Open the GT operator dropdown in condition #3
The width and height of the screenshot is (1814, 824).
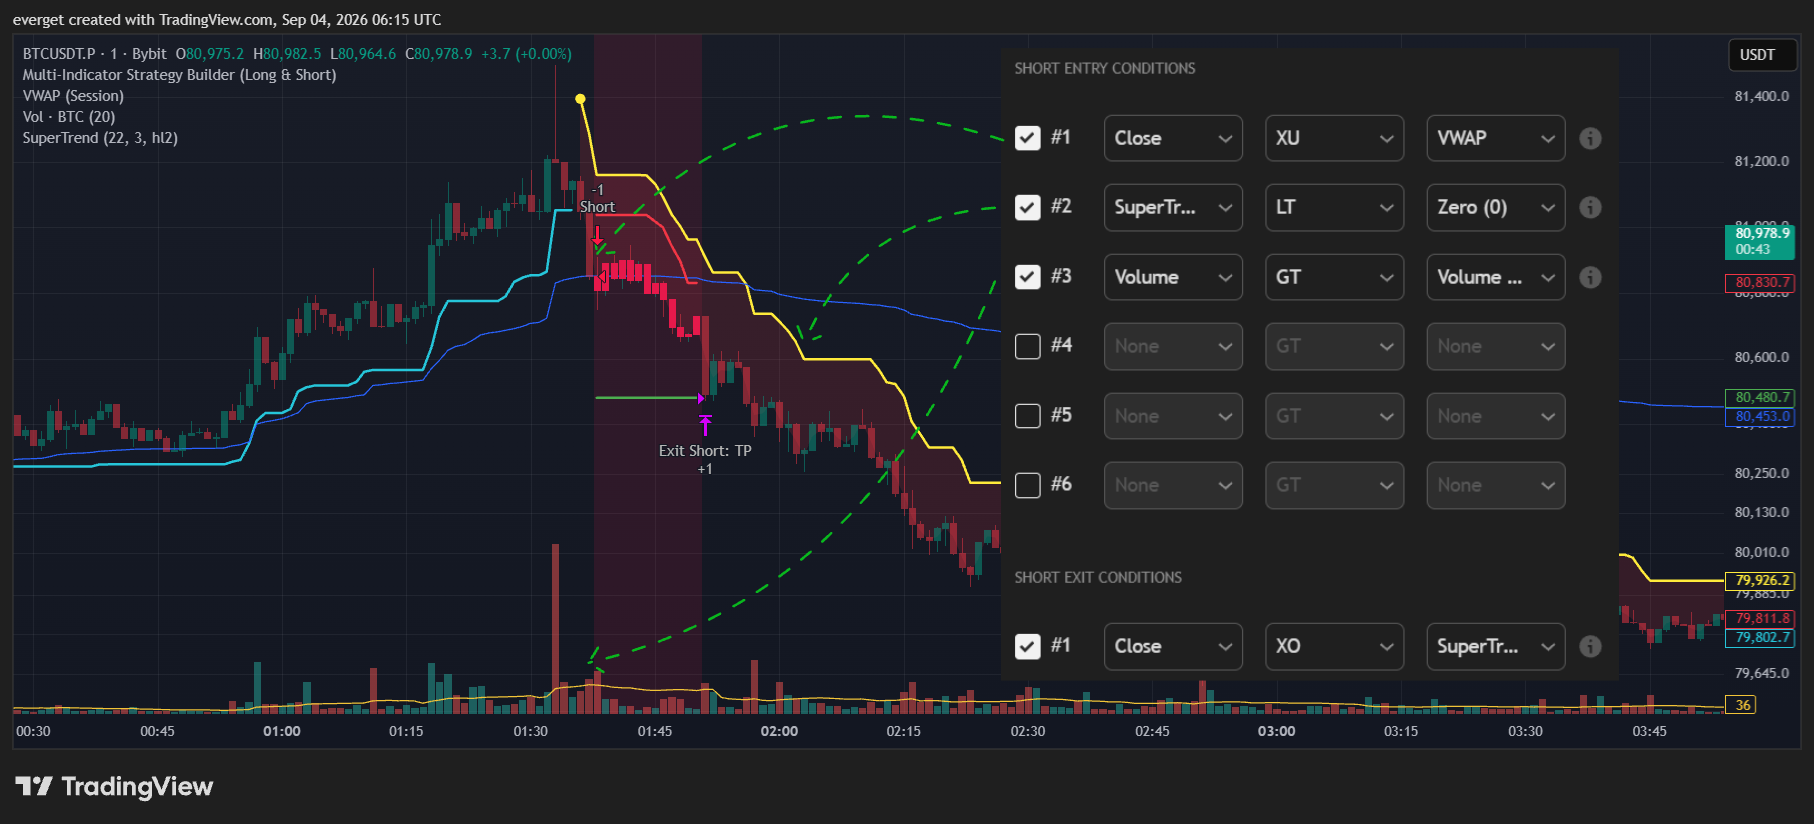coord(1334,277)
